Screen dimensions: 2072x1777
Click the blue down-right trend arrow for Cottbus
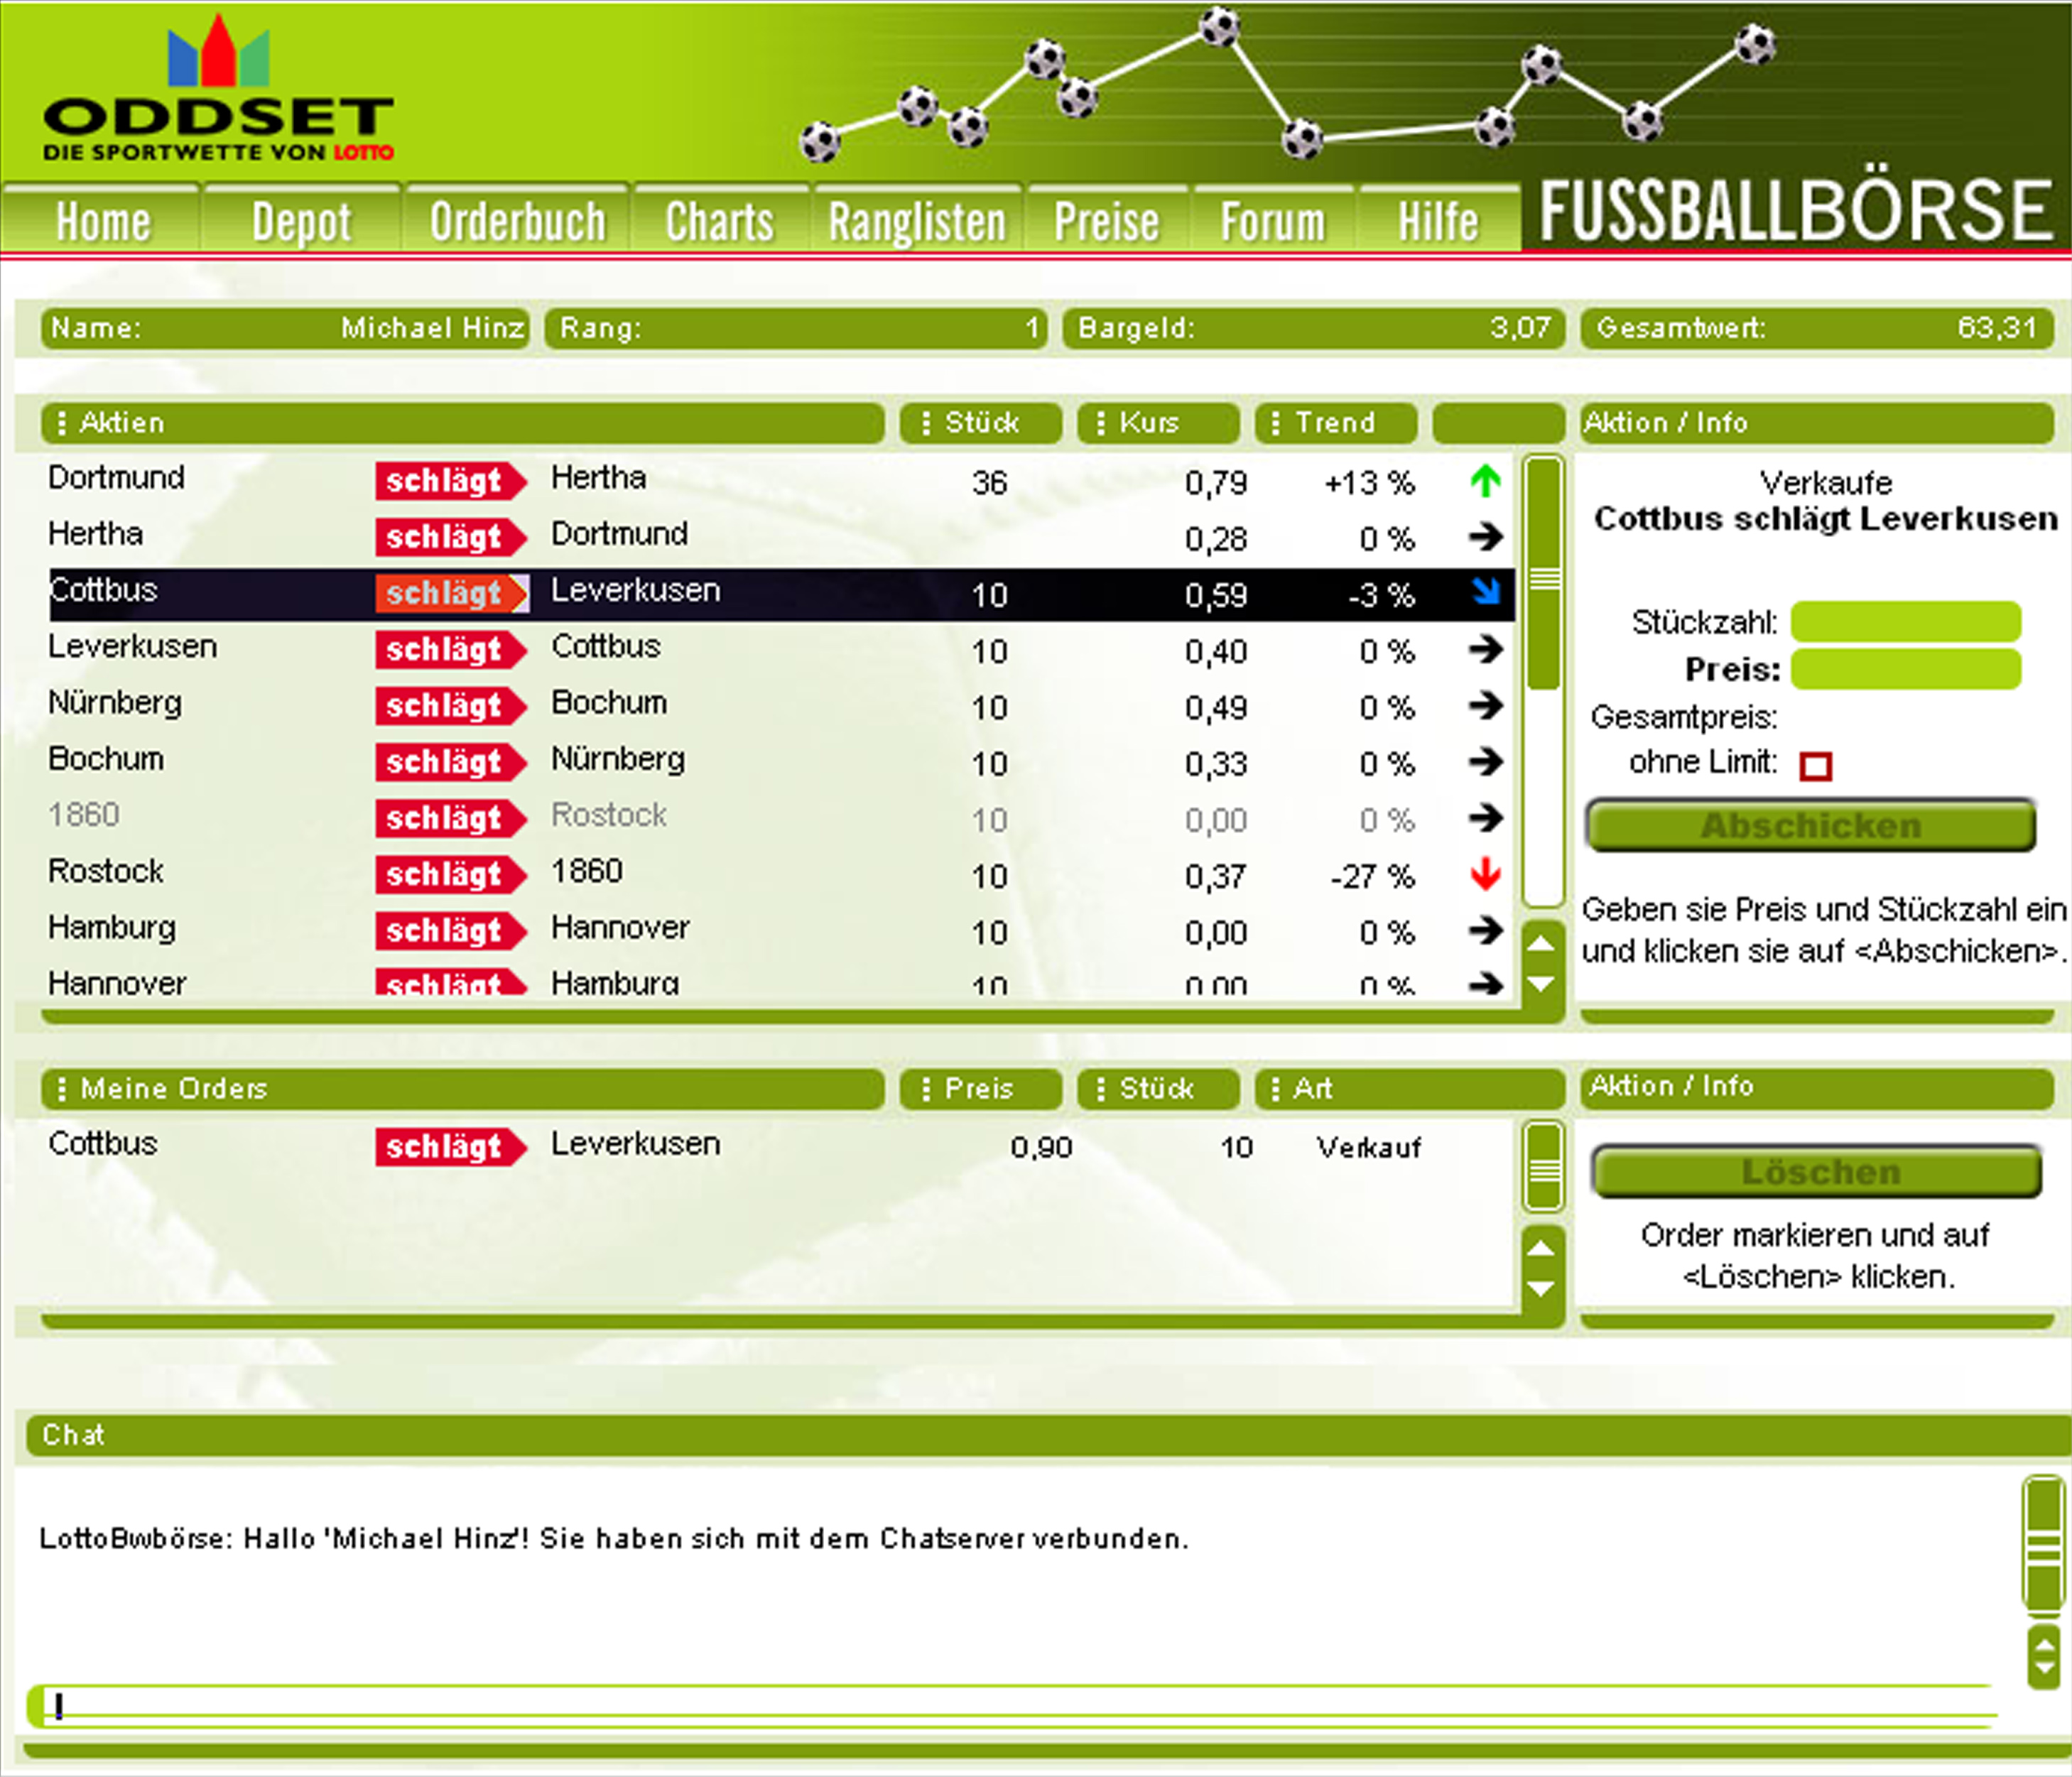(1486, 592)
